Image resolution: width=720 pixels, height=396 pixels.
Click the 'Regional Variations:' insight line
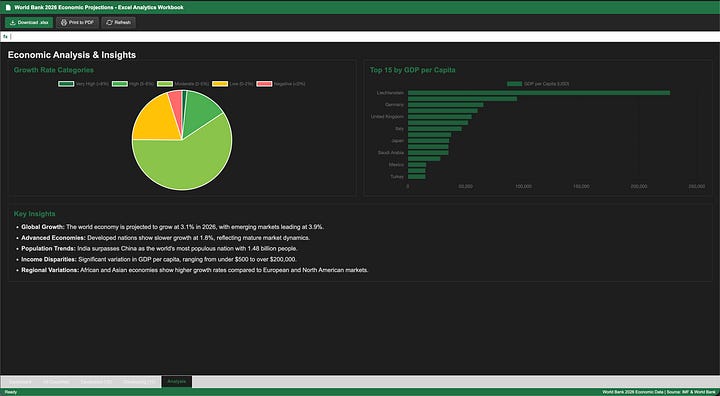coord(195,270)
